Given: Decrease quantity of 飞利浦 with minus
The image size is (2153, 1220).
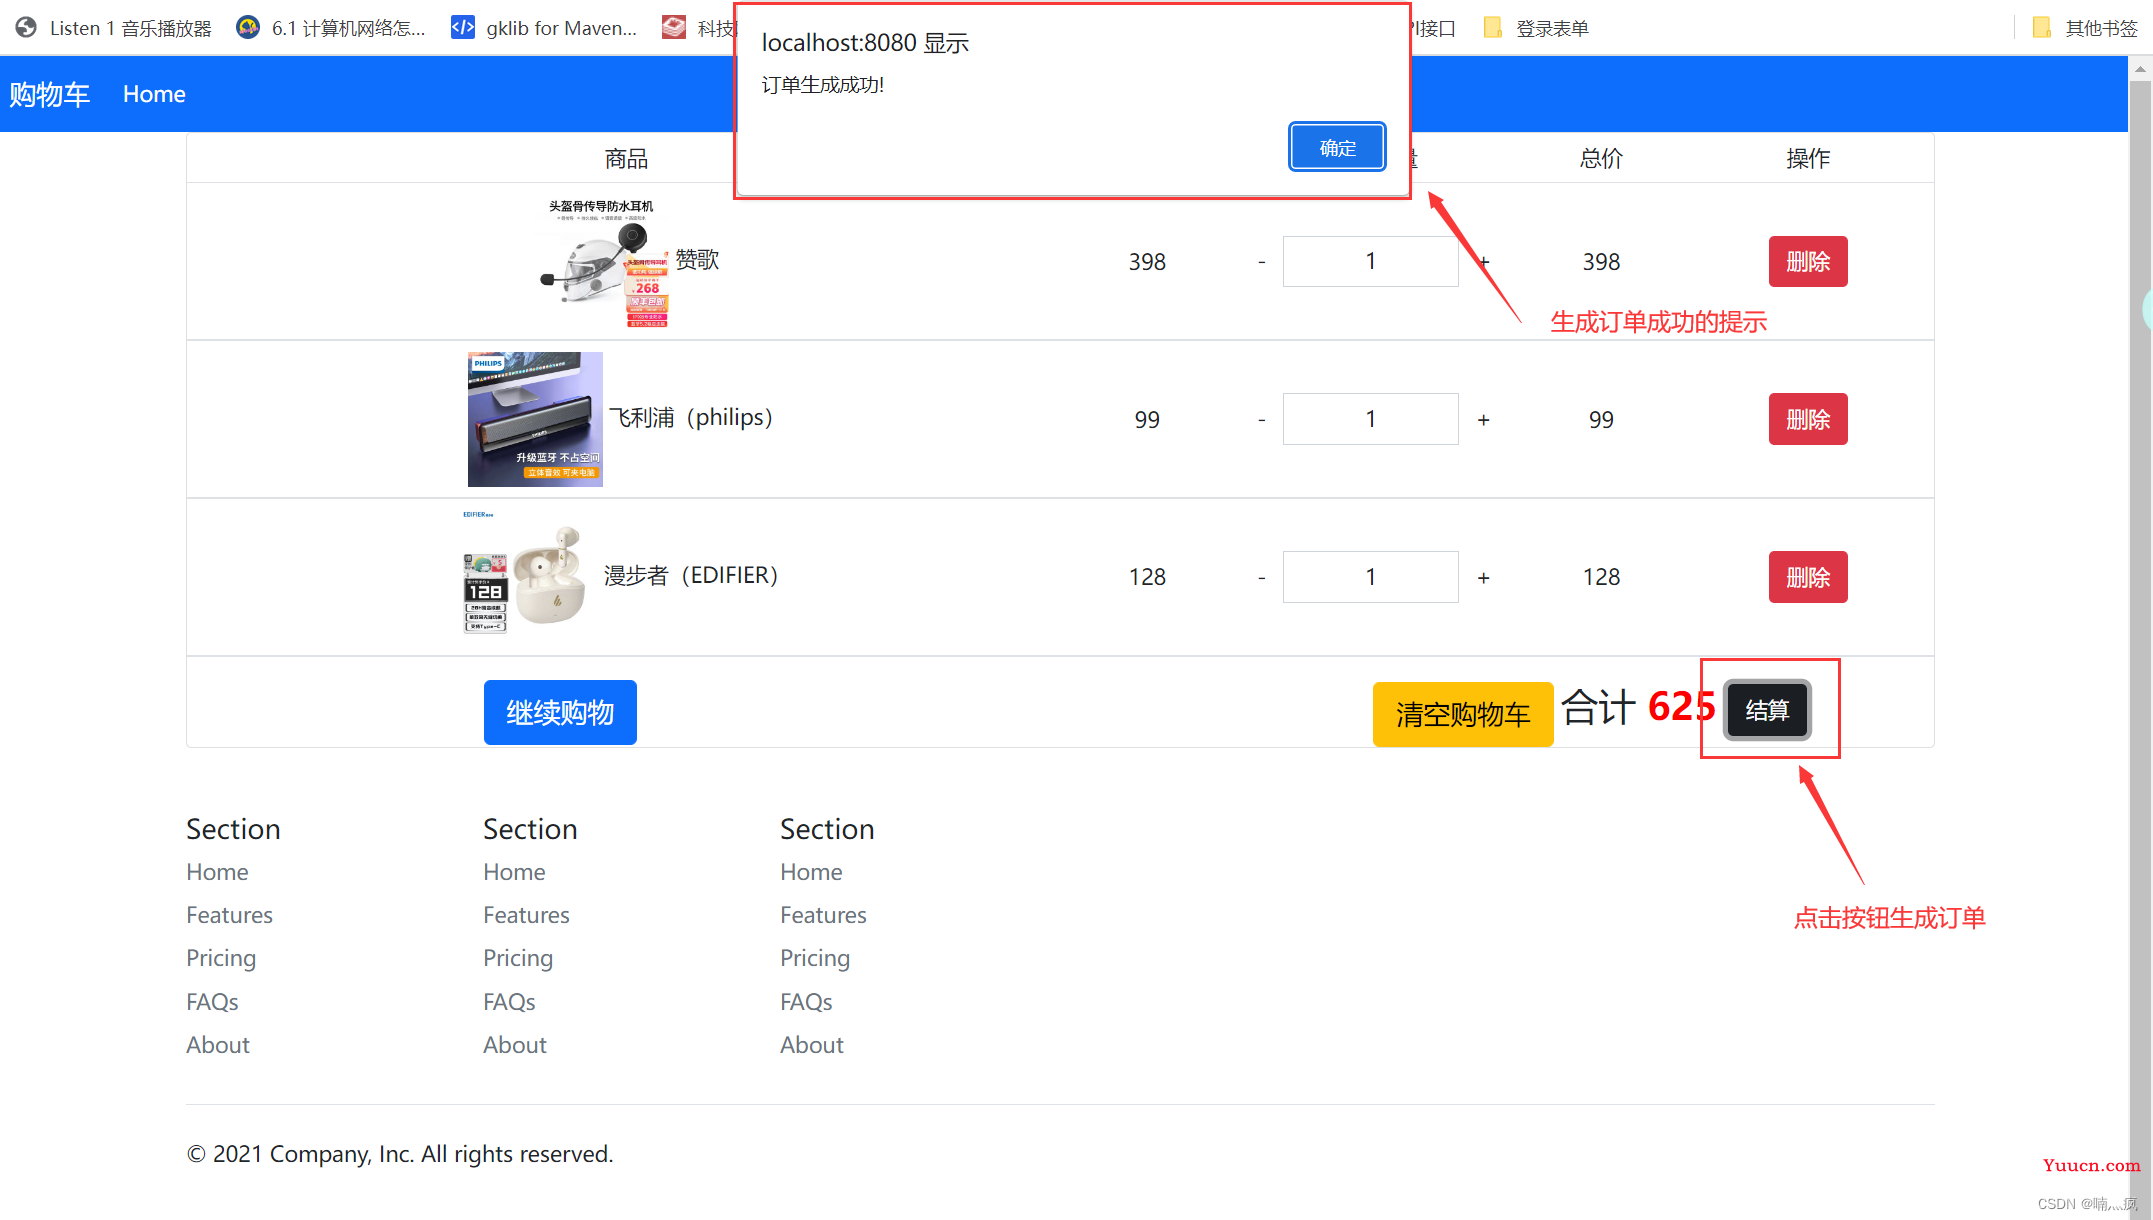Looking at the screenshot, I should pyautogui.click(x=1261, y=420).
